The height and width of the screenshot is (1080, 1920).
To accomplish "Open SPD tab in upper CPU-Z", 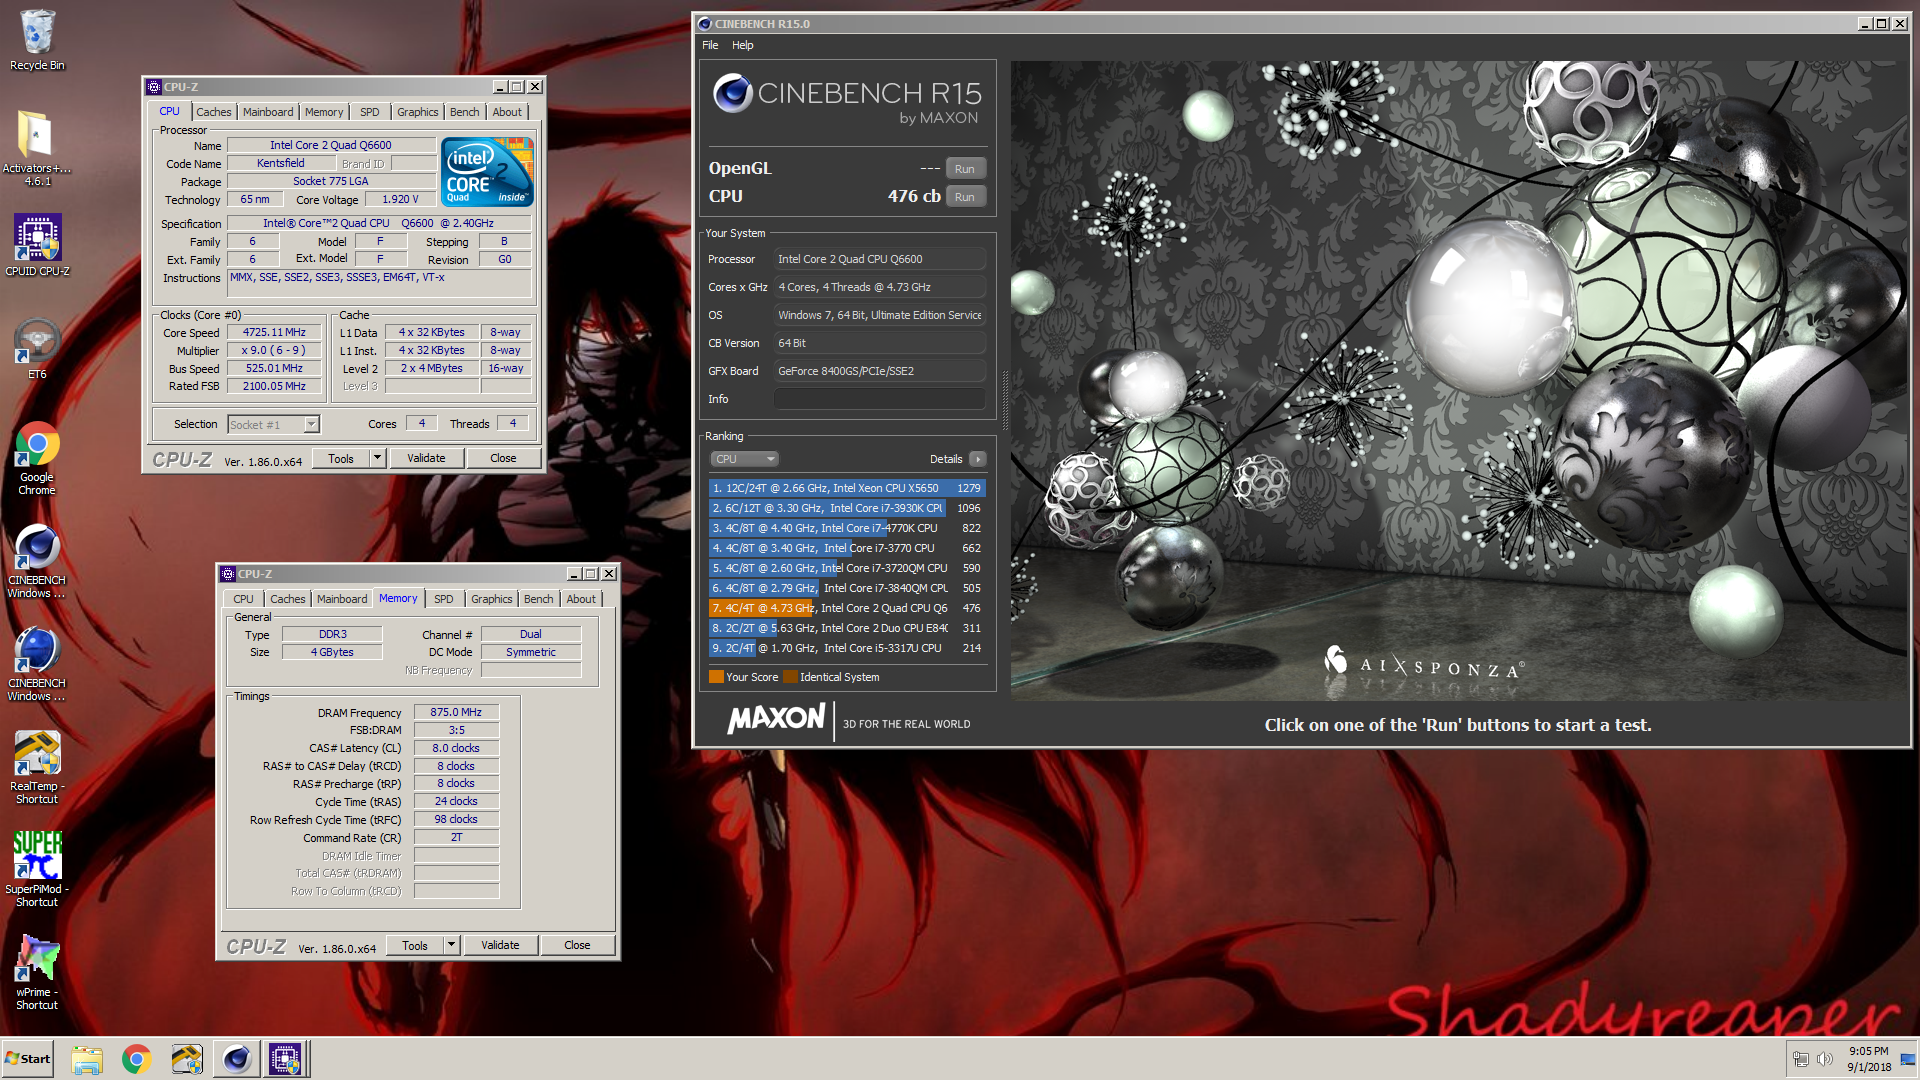I will pyautogui.click(x=370, y=112).
